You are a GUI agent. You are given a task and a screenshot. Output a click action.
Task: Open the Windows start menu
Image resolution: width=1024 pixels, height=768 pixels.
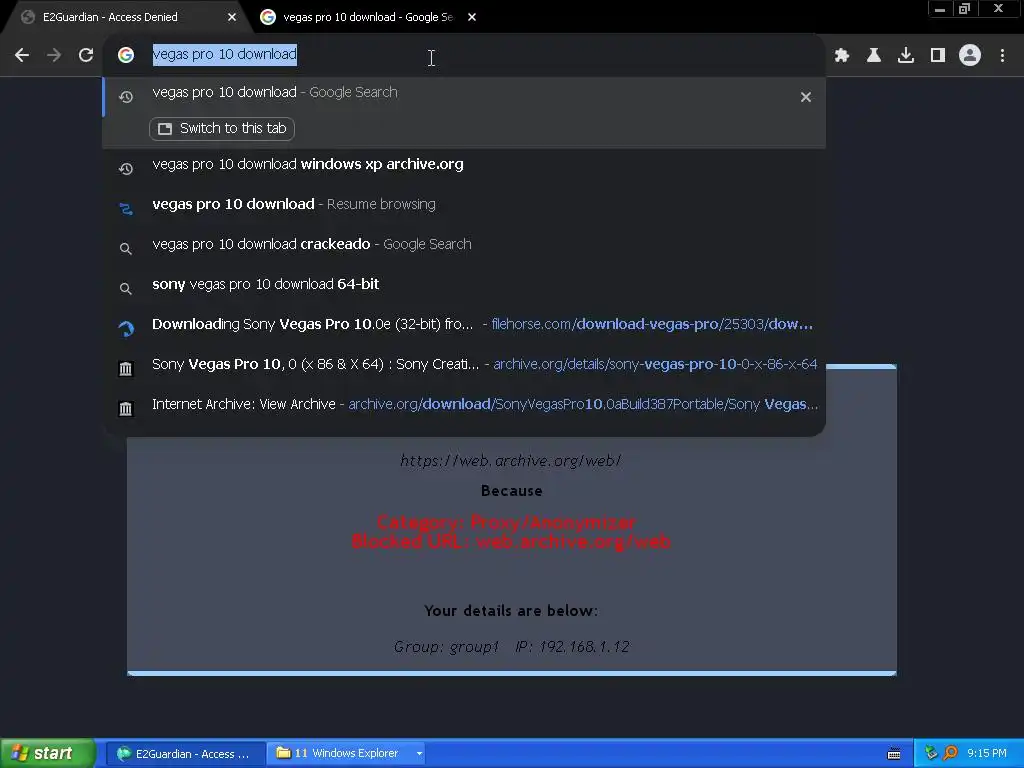pyautogui.click(x=48, y=754)
